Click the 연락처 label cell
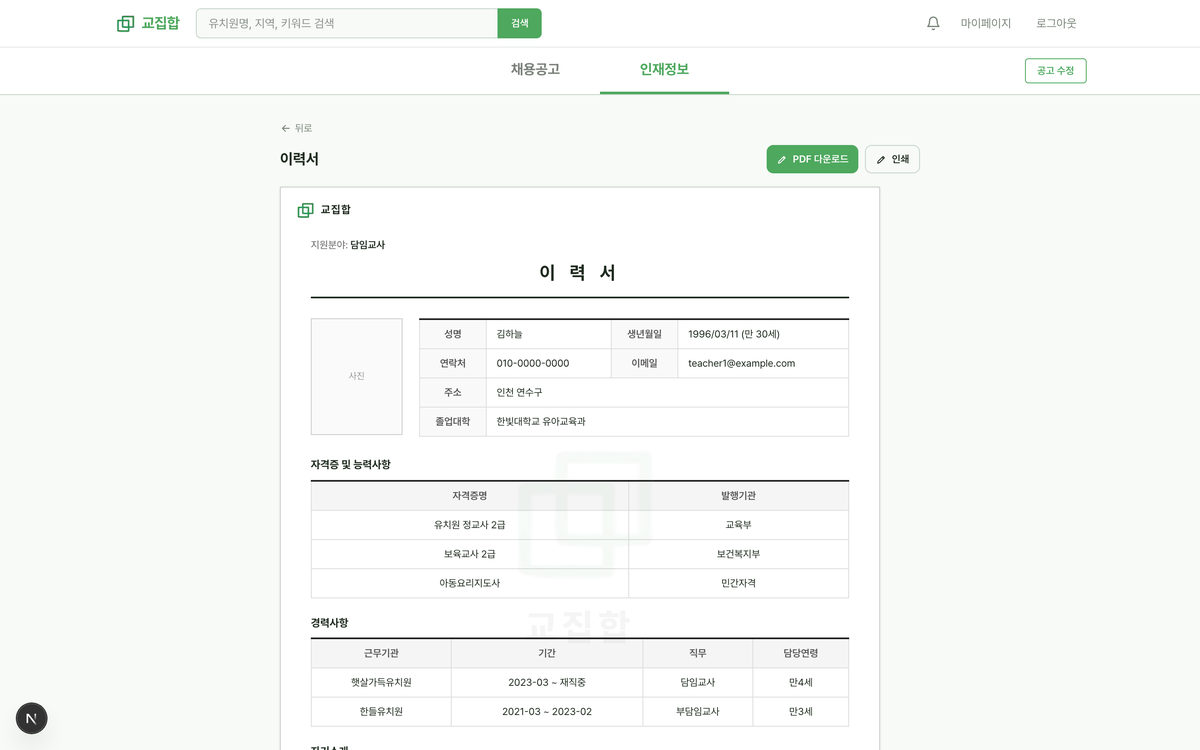Screen dimensions: 1200x750 (x=453, y=363)
